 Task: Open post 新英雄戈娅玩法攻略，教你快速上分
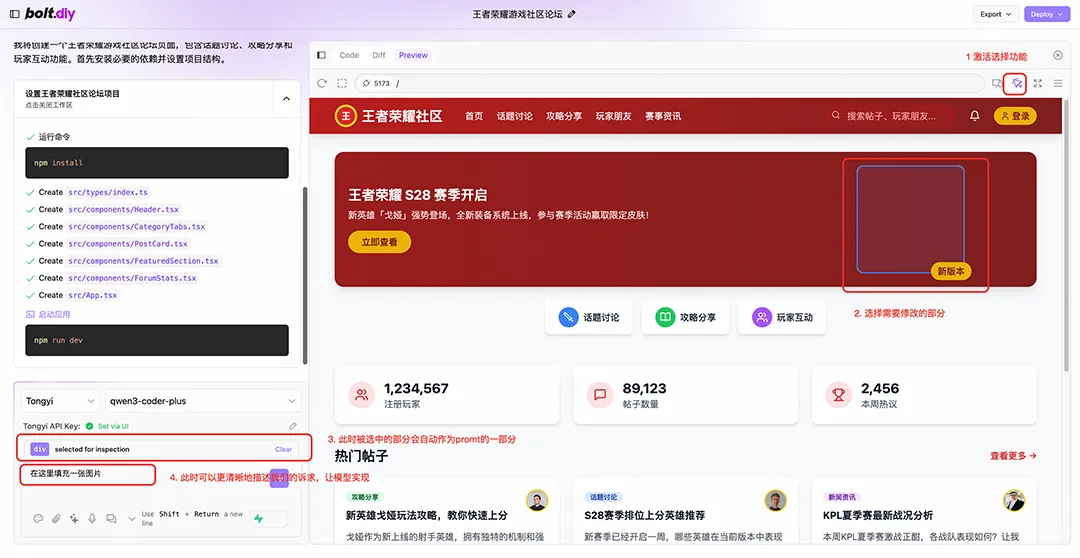(426, 515)
